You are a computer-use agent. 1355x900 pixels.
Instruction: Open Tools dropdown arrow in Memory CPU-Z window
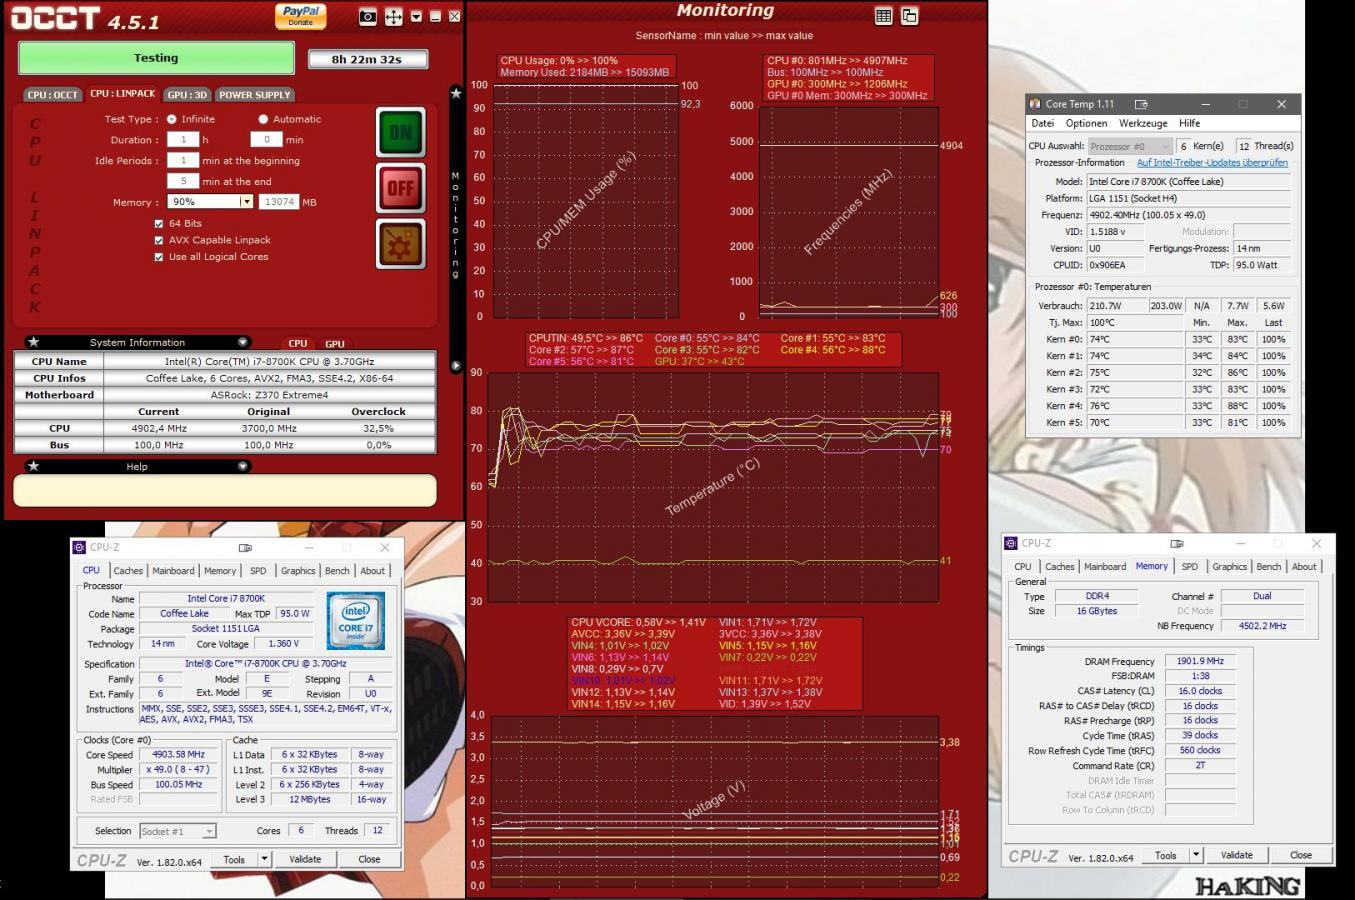click(x=1196, y=855)
